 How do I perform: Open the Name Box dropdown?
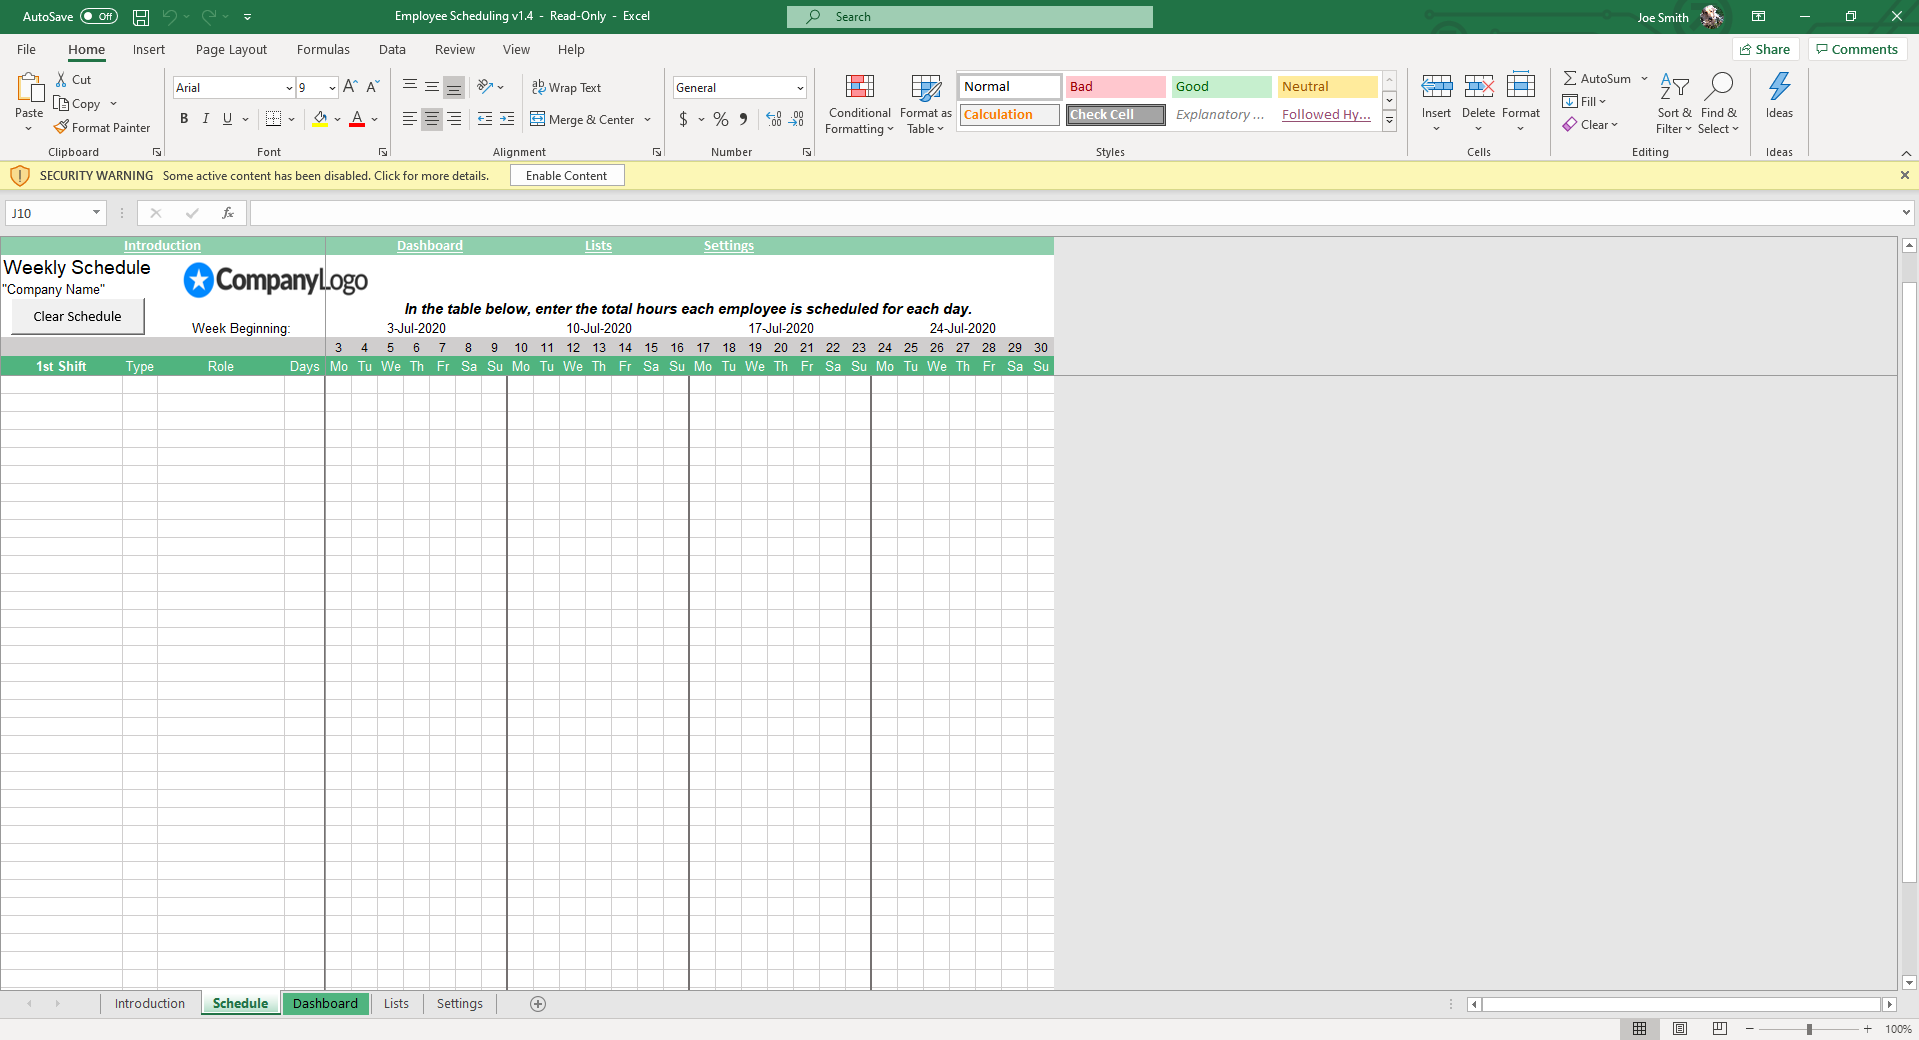(x=97, y=213)
